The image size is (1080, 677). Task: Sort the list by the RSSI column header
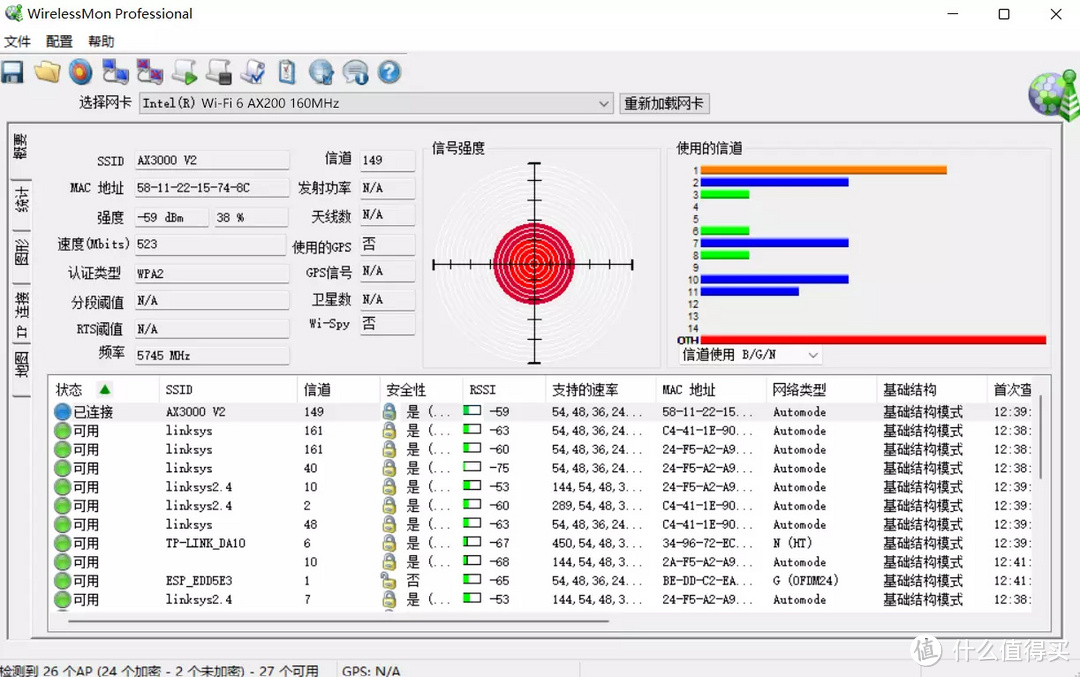pos(482,390)
